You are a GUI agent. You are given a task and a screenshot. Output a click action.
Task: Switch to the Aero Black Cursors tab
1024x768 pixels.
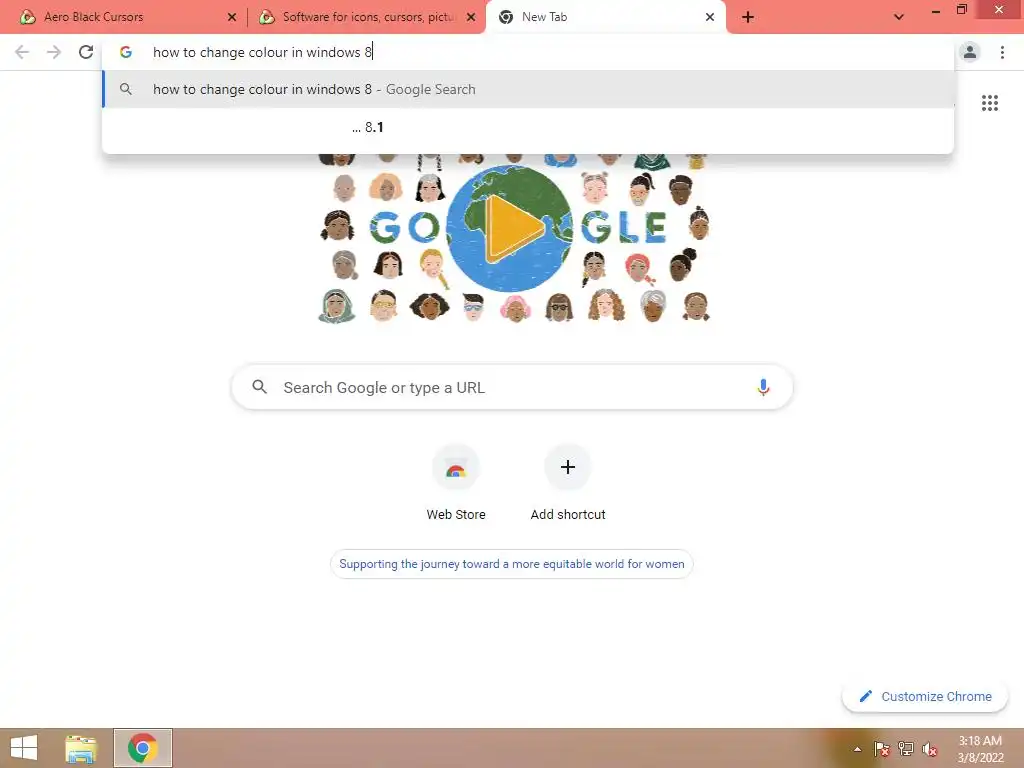click(x=124, y=17)
